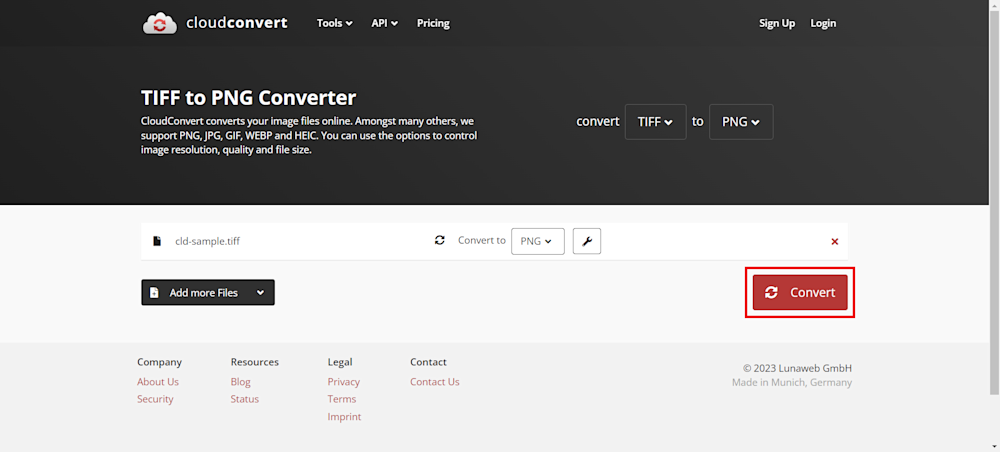1000x452 pixels.
Task: Open the wrench options for cld-sample.tiff
Action: (x=587, y=241)
